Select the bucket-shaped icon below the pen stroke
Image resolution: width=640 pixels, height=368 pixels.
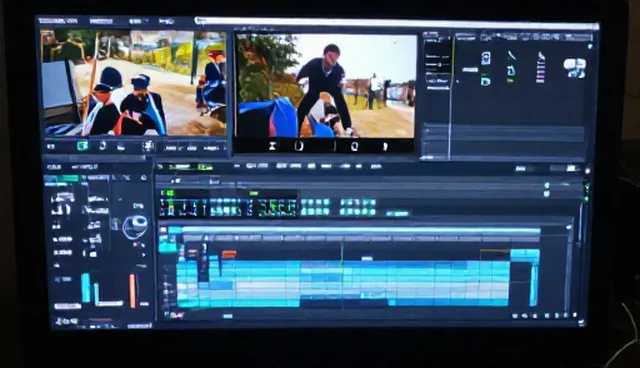[x=511, y=71]
